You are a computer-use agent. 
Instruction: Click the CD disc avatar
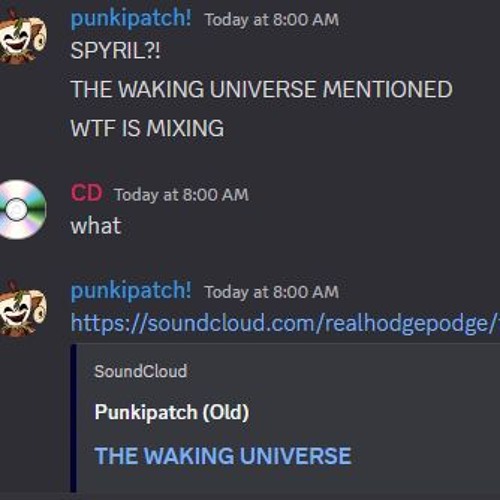pyautogui.click(x=22, y=210)
